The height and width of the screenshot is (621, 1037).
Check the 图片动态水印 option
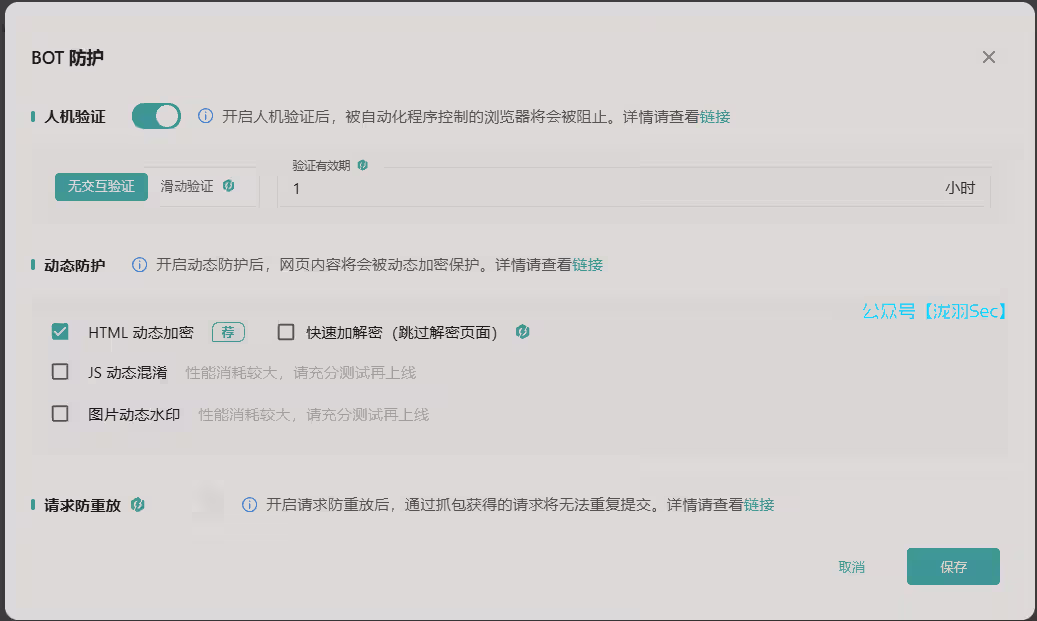coord(59,413)
